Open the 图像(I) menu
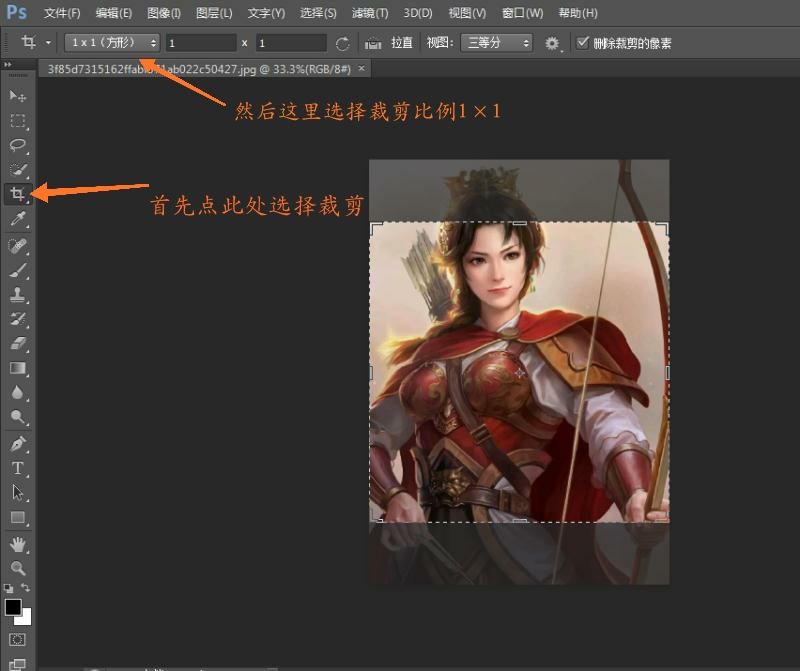This screenshot has width=800, height=671. point(164,13)
